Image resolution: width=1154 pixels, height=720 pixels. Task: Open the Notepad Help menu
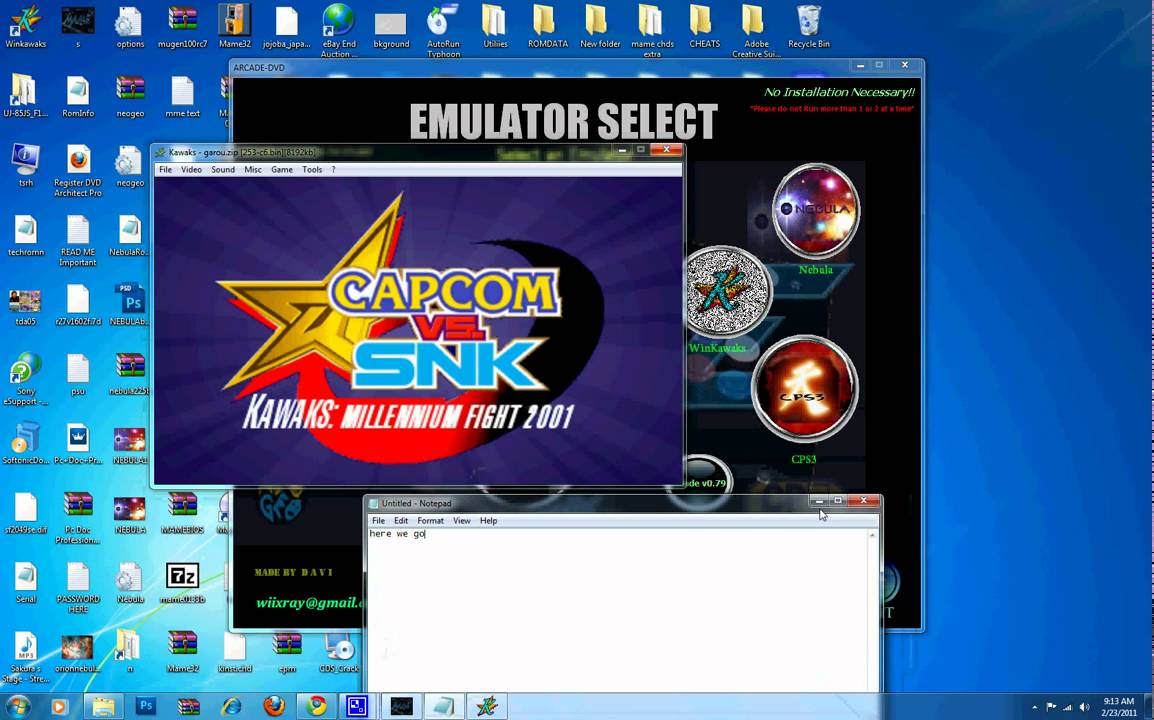tap(489, 520)
